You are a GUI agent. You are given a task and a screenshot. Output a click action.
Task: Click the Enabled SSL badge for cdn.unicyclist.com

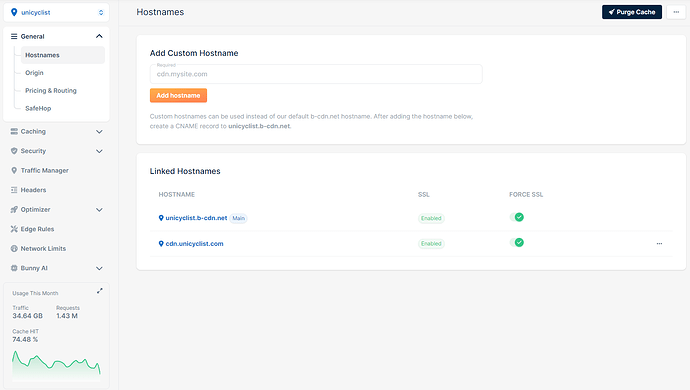[431, 243]
